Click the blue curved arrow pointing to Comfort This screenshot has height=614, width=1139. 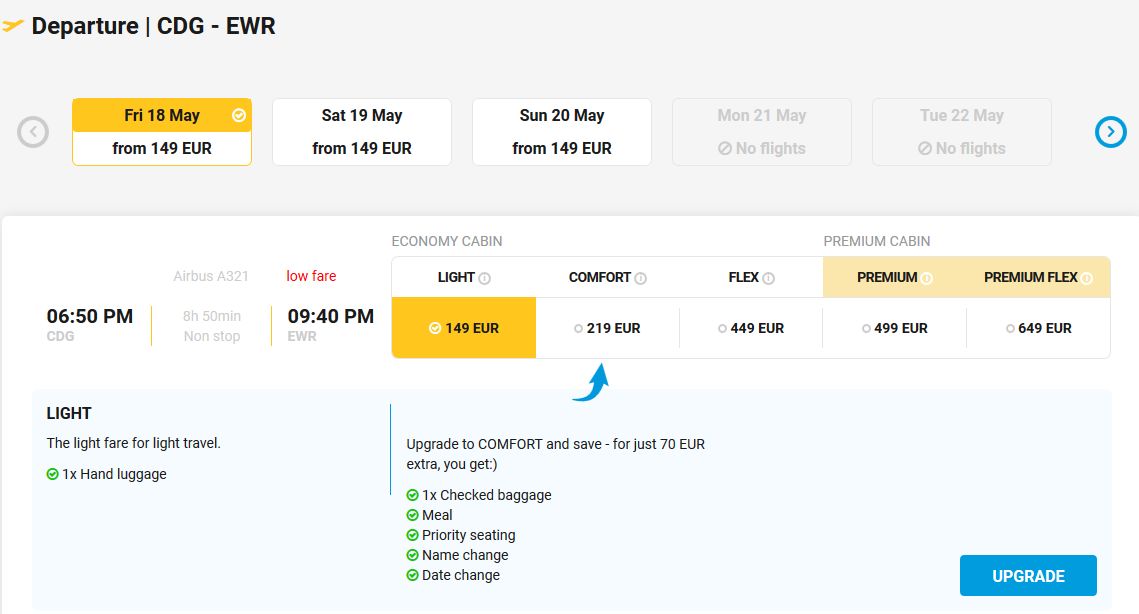coord(591,381)
